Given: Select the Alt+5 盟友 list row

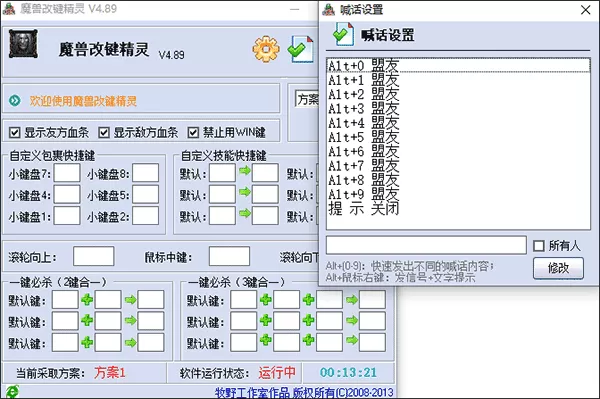Looking at the screenshot, I should [458, 137].
